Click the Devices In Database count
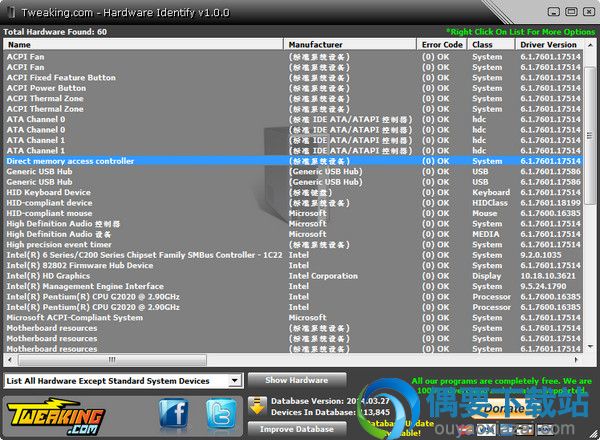Image resolution: width=600 pixels, height=440 pixels. pyautogui.click(x=330, y=412)
